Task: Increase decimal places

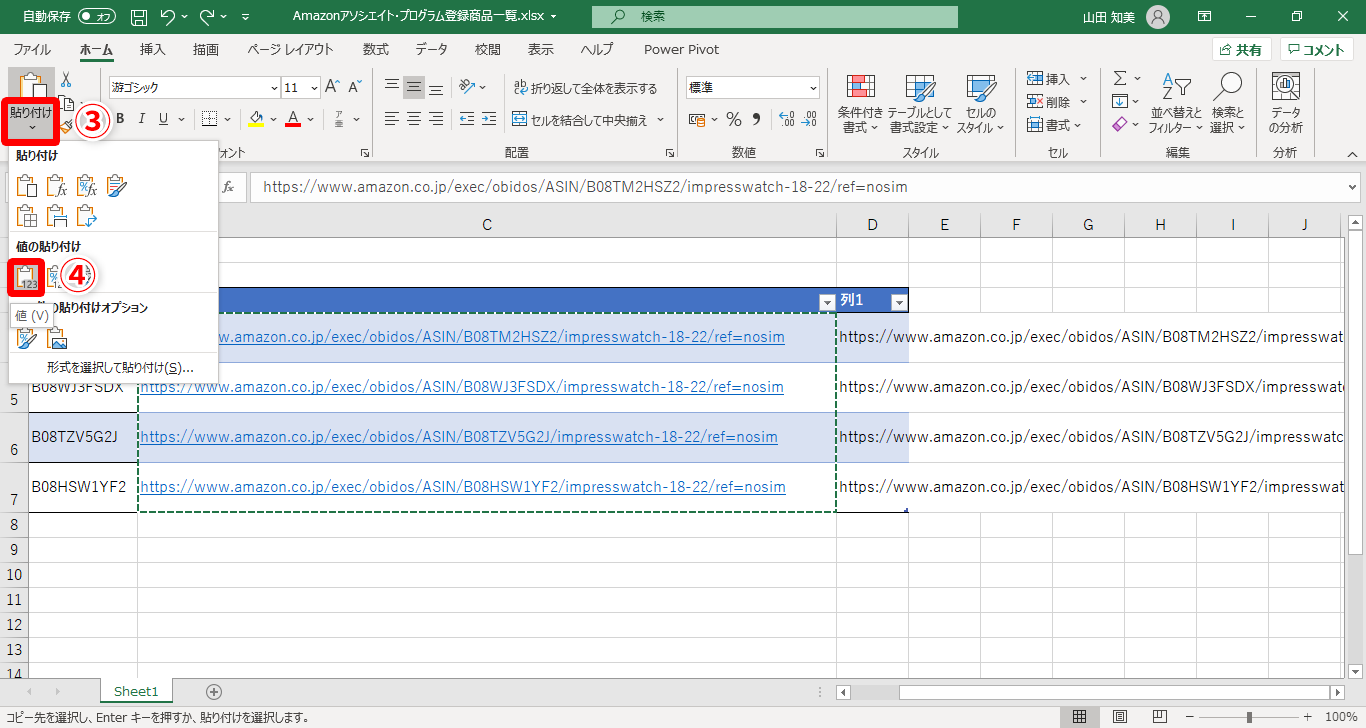Action: pos(786,120)
